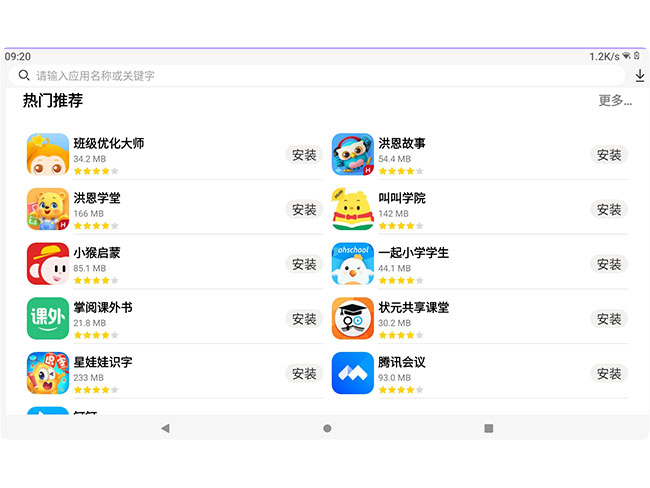The width and height of the screenshot is (650, 488).
Task: Tap the 叫叫学院 yellow duck icon
Action: [x=352, y=209]
